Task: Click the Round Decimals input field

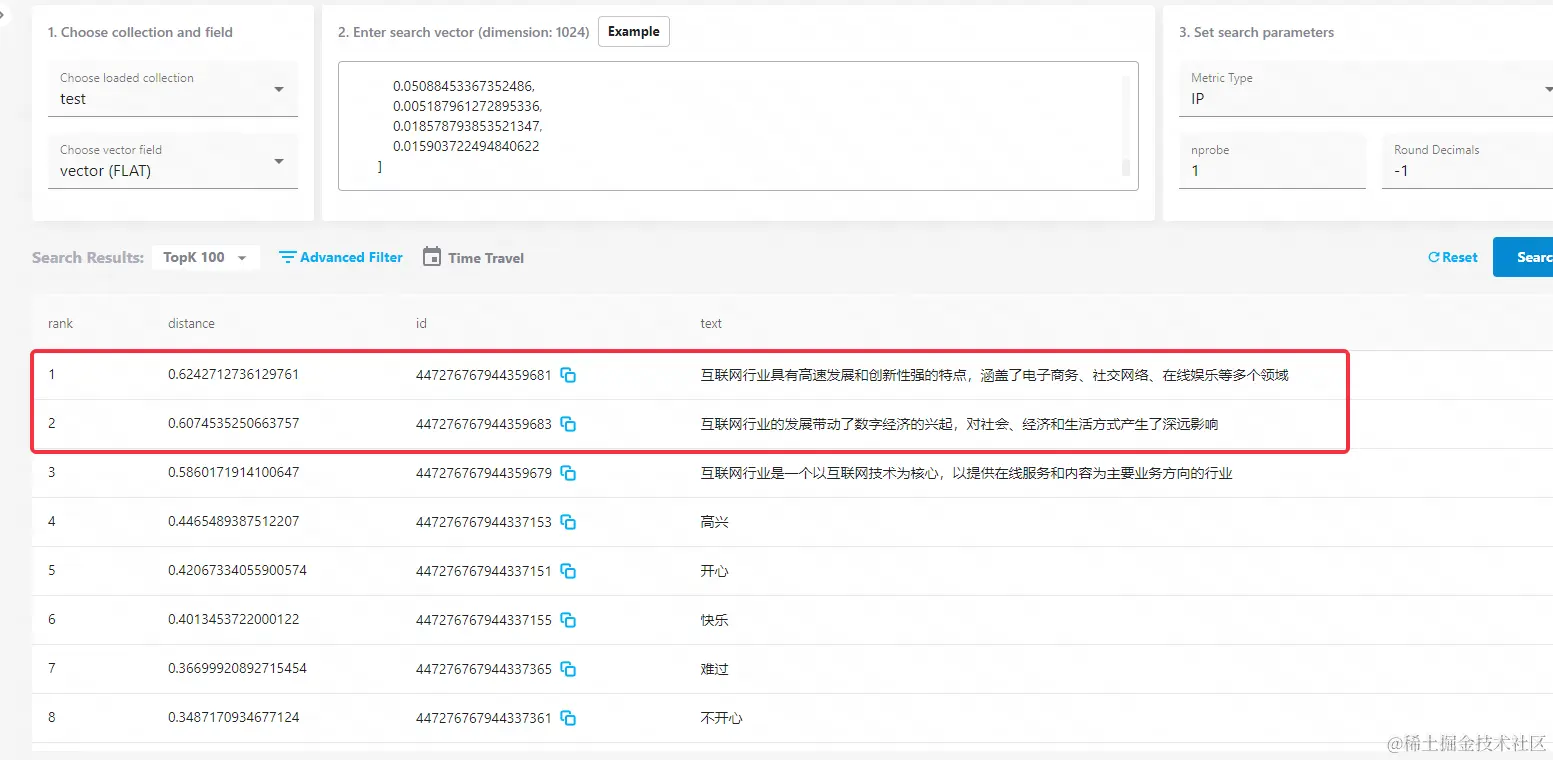Action: tap(1467, 161)
